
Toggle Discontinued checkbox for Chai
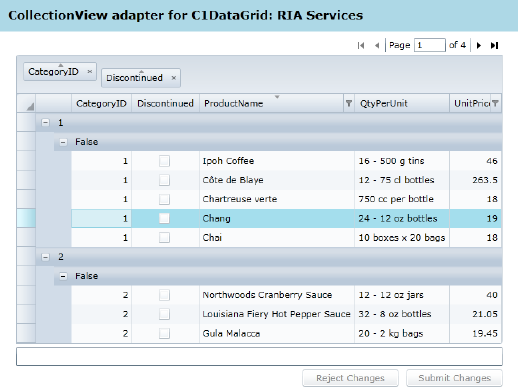click(164, 238)
